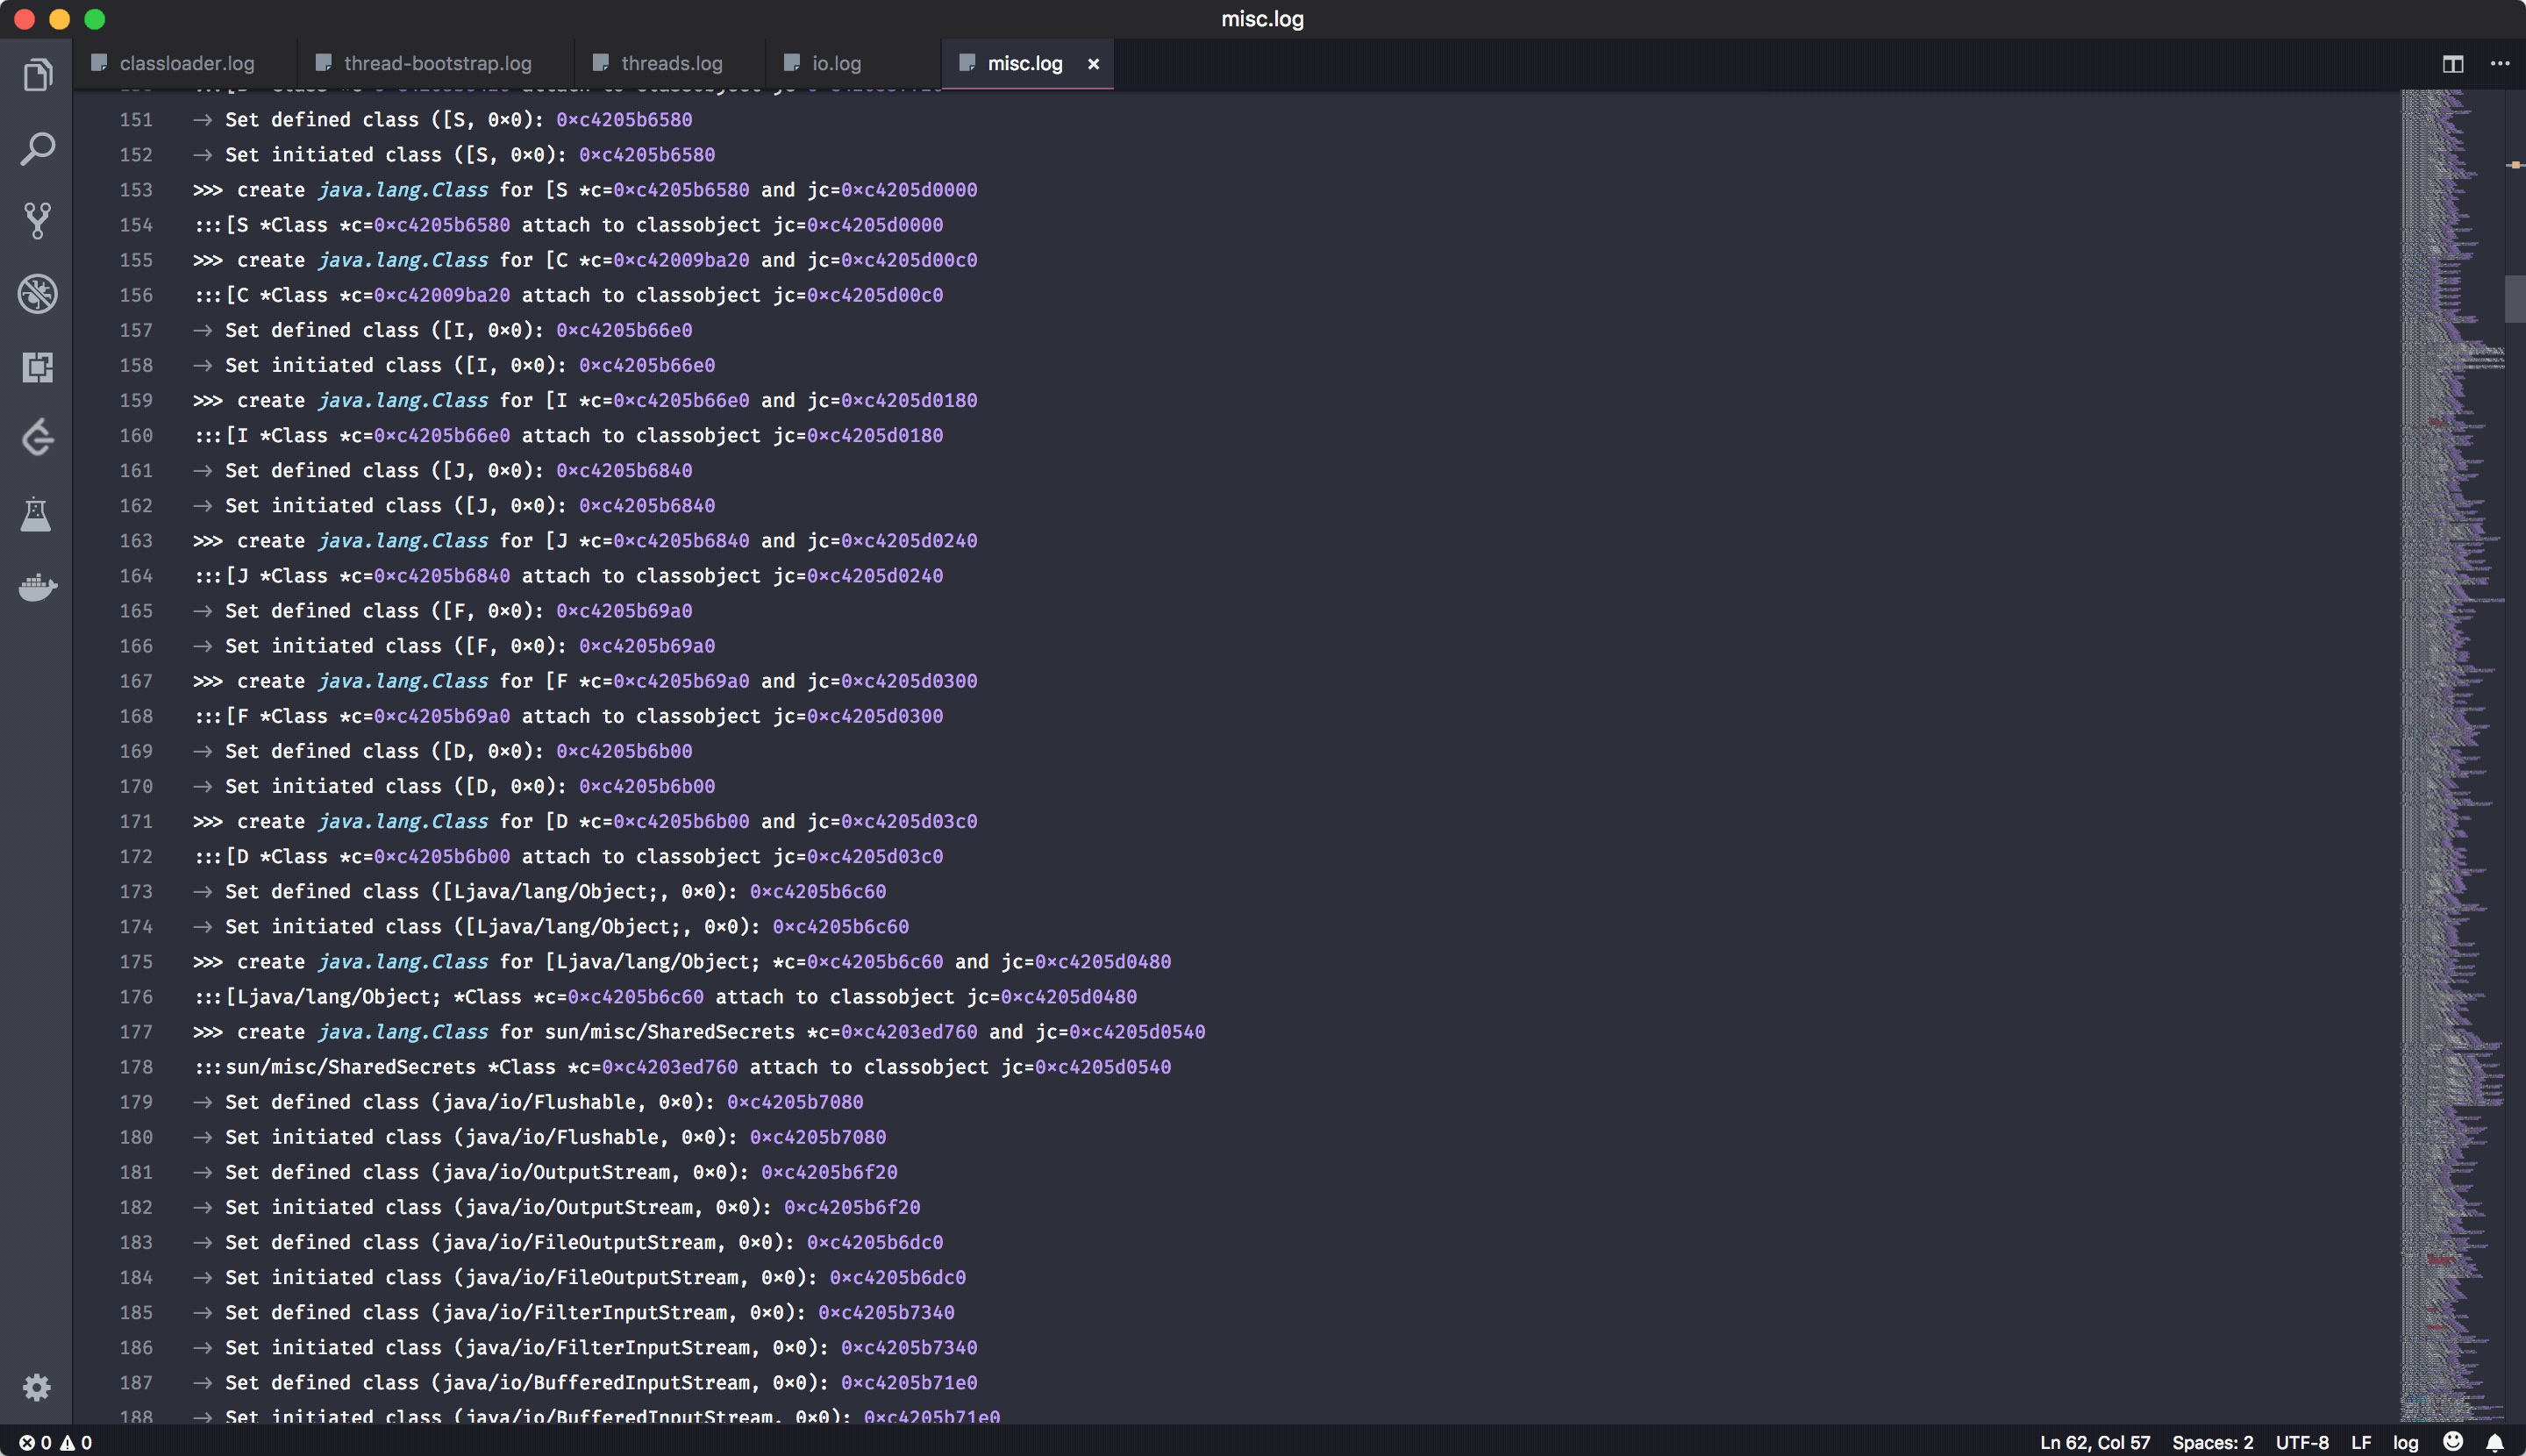The height and width of the screenshot is (1456, 2526).
Task: Open the Extensions view icon
Action: pos(37,367)
